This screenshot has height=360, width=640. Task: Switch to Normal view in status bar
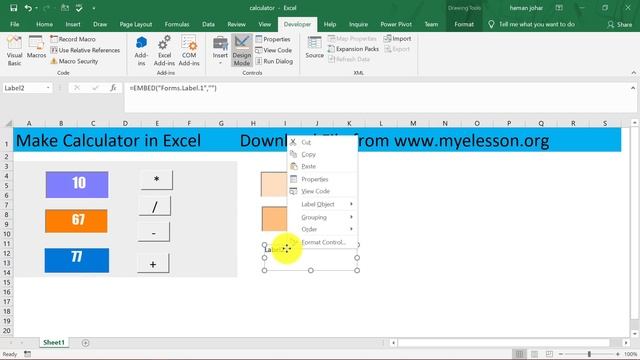tap(519, 354)
